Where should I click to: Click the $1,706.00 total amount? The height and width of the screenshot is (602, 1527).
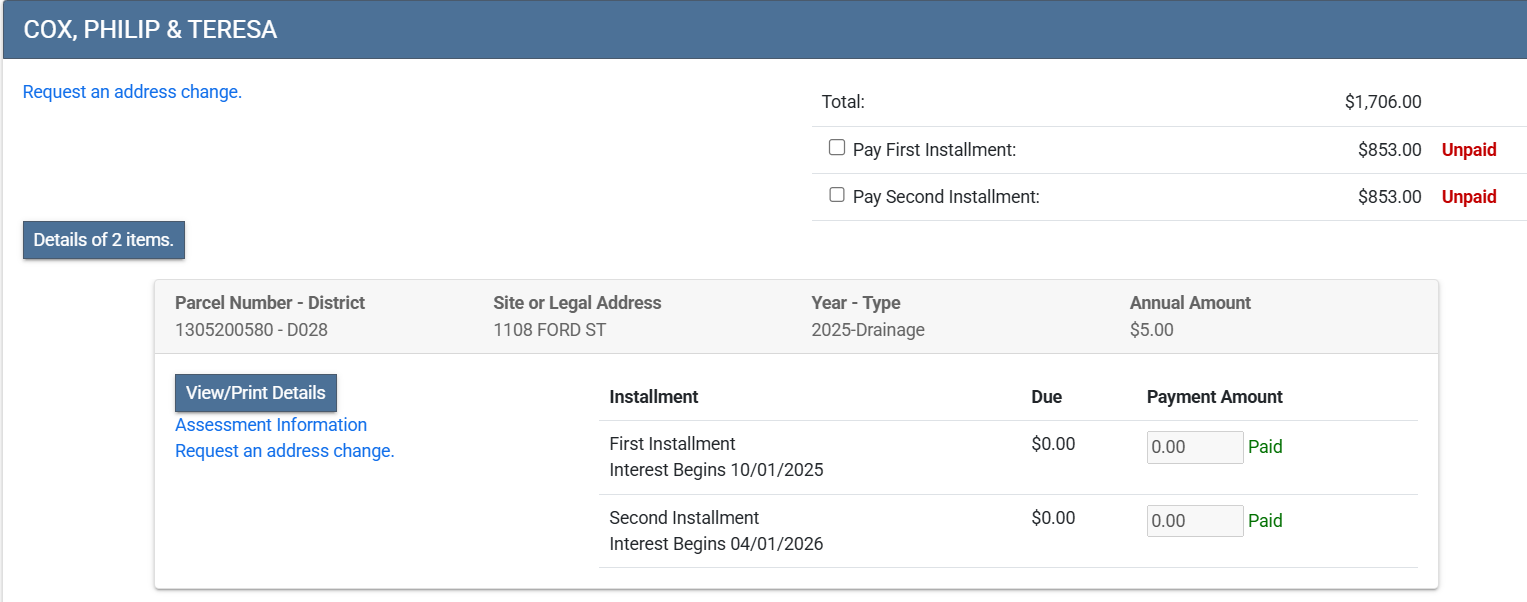1382,102
